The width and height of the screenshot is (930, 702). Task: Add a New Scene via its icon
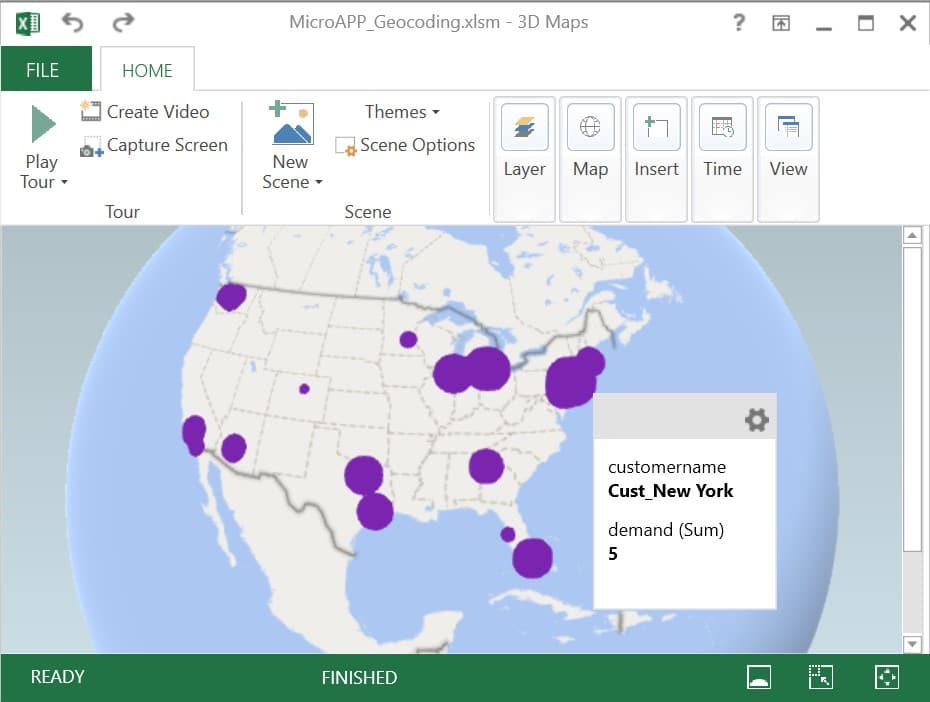click(291, 124)
